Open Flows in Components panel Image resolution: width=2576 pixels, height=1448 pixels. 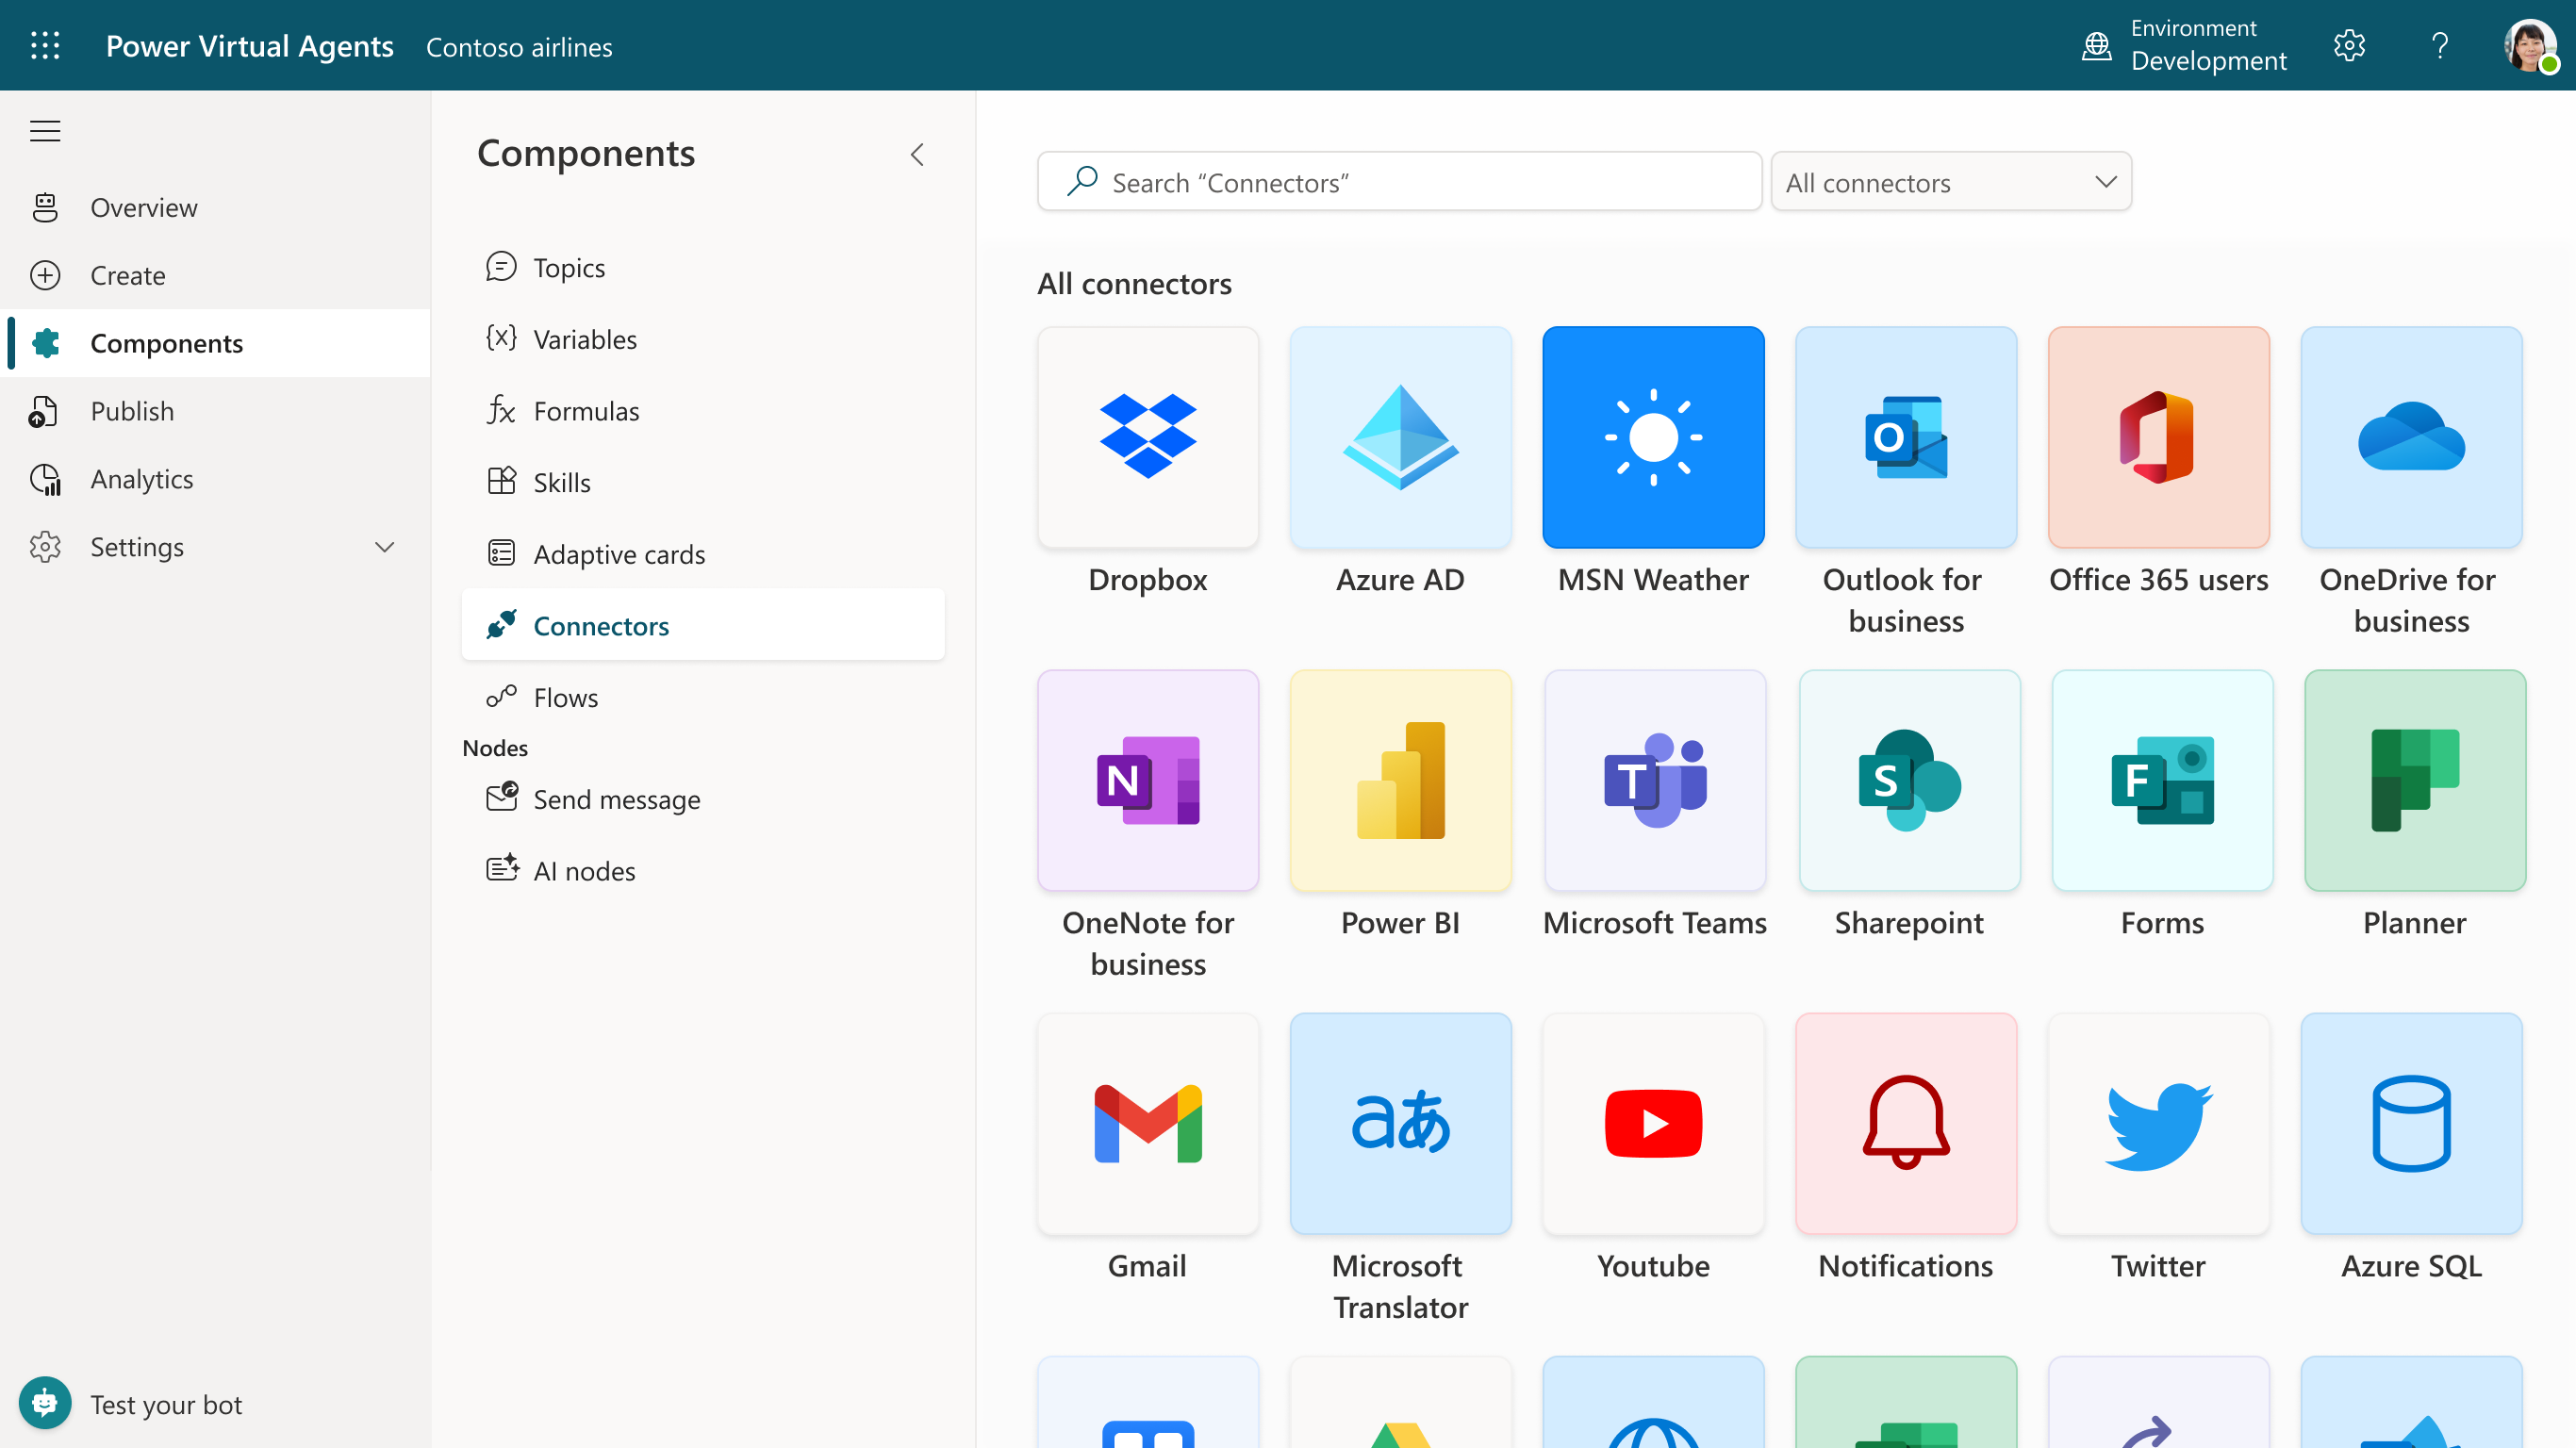click(703, 697)
